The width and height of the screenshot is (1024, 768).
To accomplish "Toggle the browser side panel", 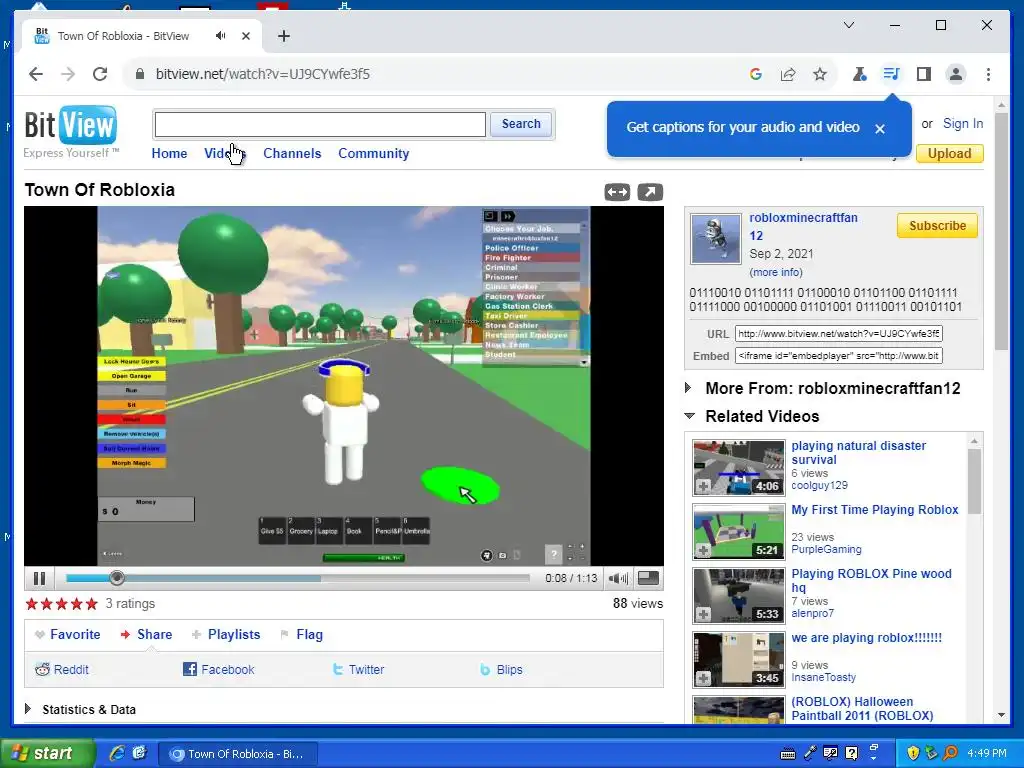I will pos(923,74).
